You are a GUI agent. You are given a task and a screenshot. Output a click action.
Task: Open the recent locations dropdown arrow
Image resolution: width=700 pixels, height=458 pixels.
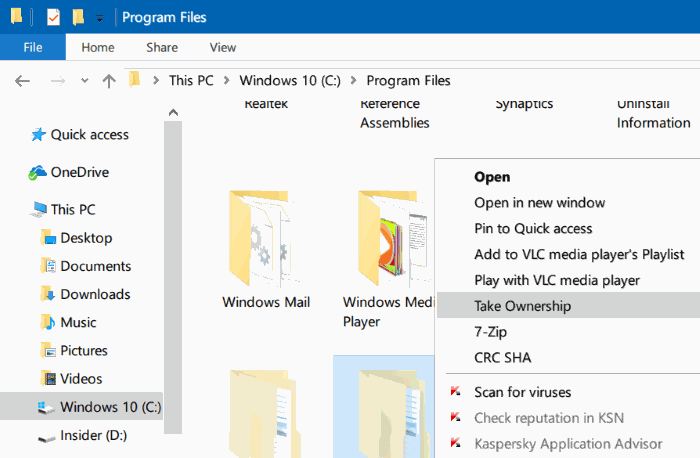click(x=84, y=81)
